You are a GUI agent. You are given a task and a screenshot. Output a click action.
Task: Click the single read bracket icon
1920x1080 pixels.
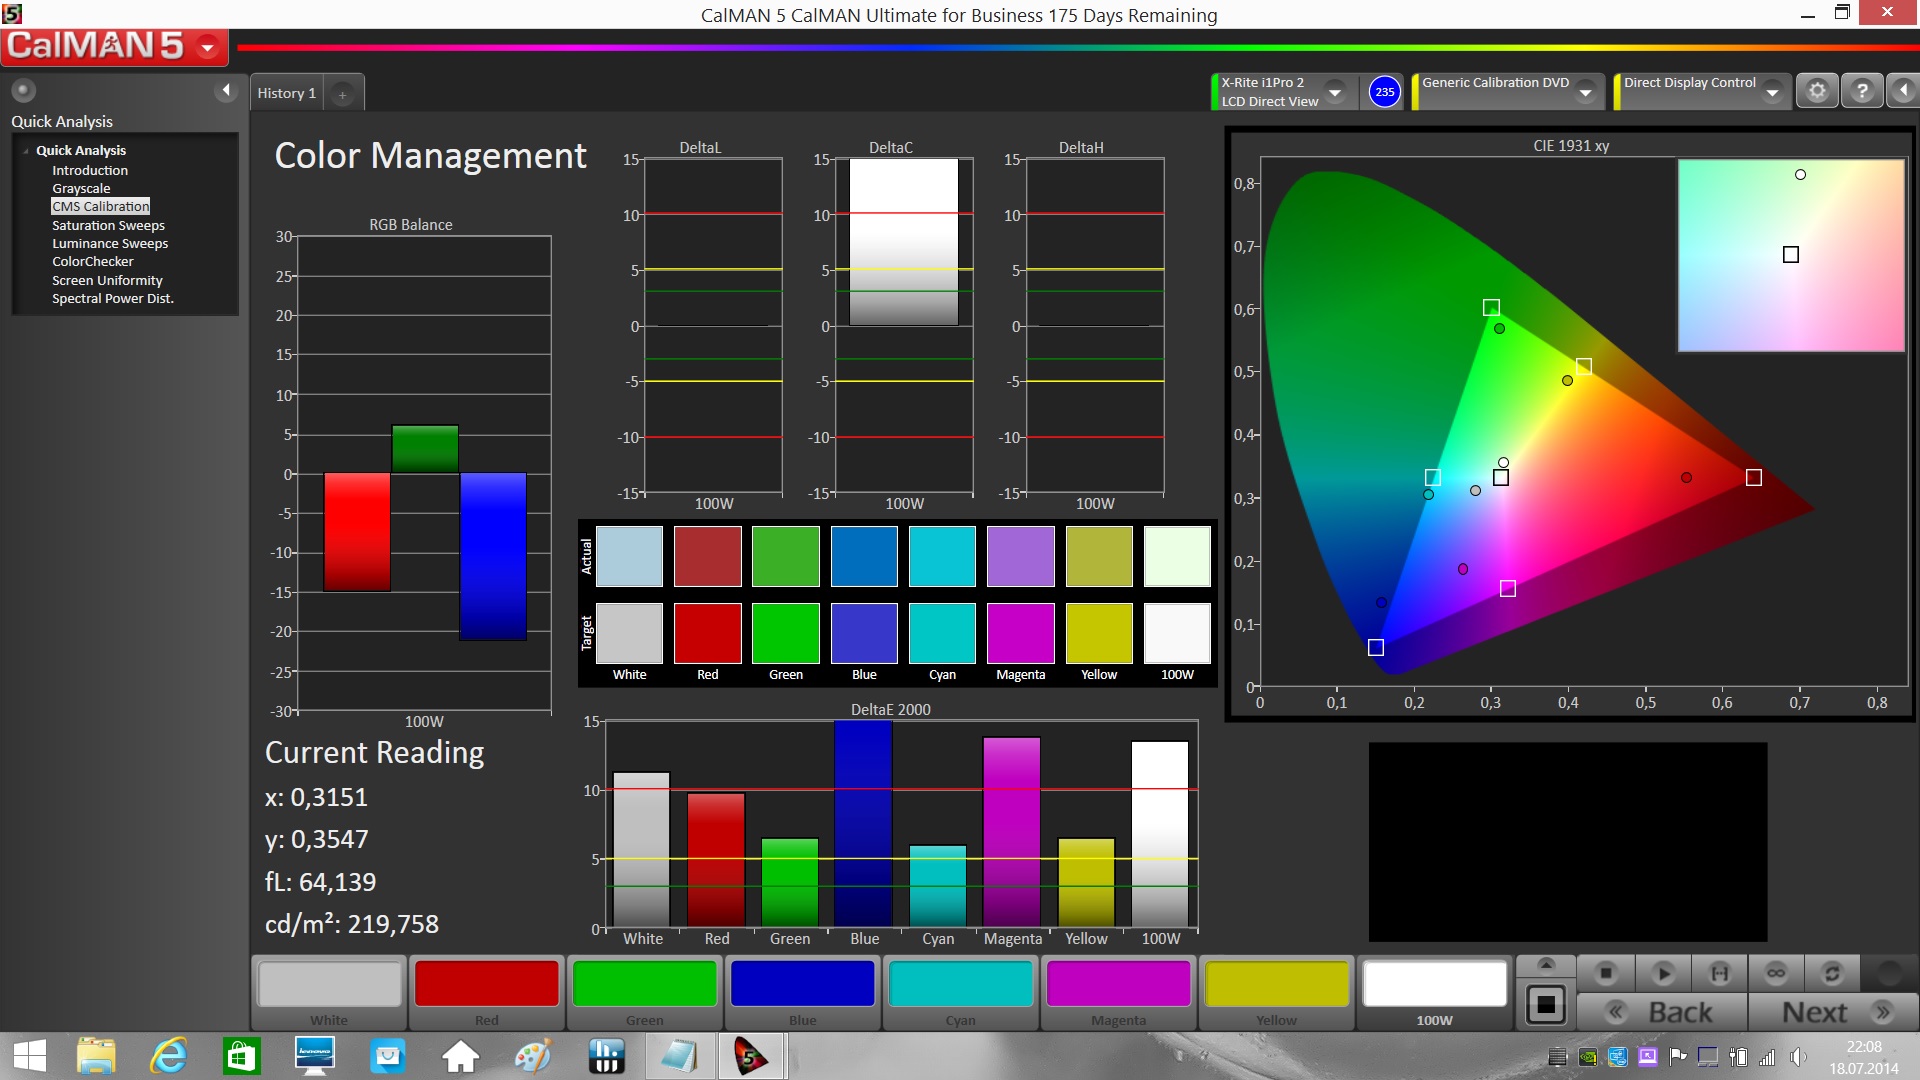tap(1719, 973)
